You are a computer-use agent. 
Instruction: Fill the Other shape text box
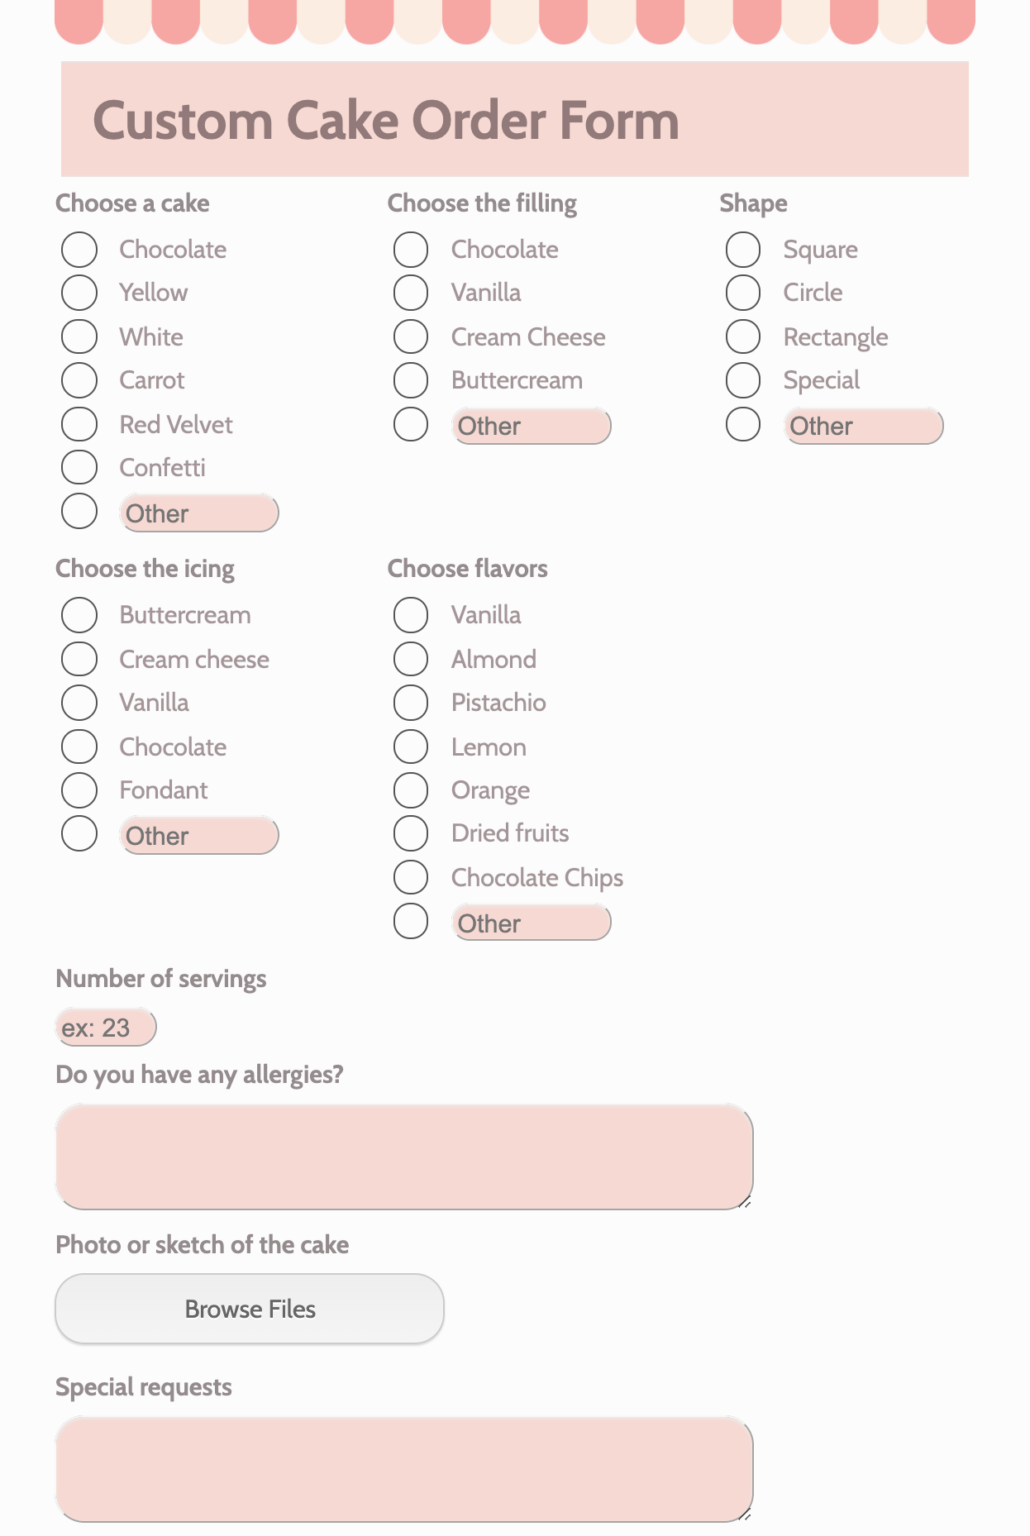(863, 425)
